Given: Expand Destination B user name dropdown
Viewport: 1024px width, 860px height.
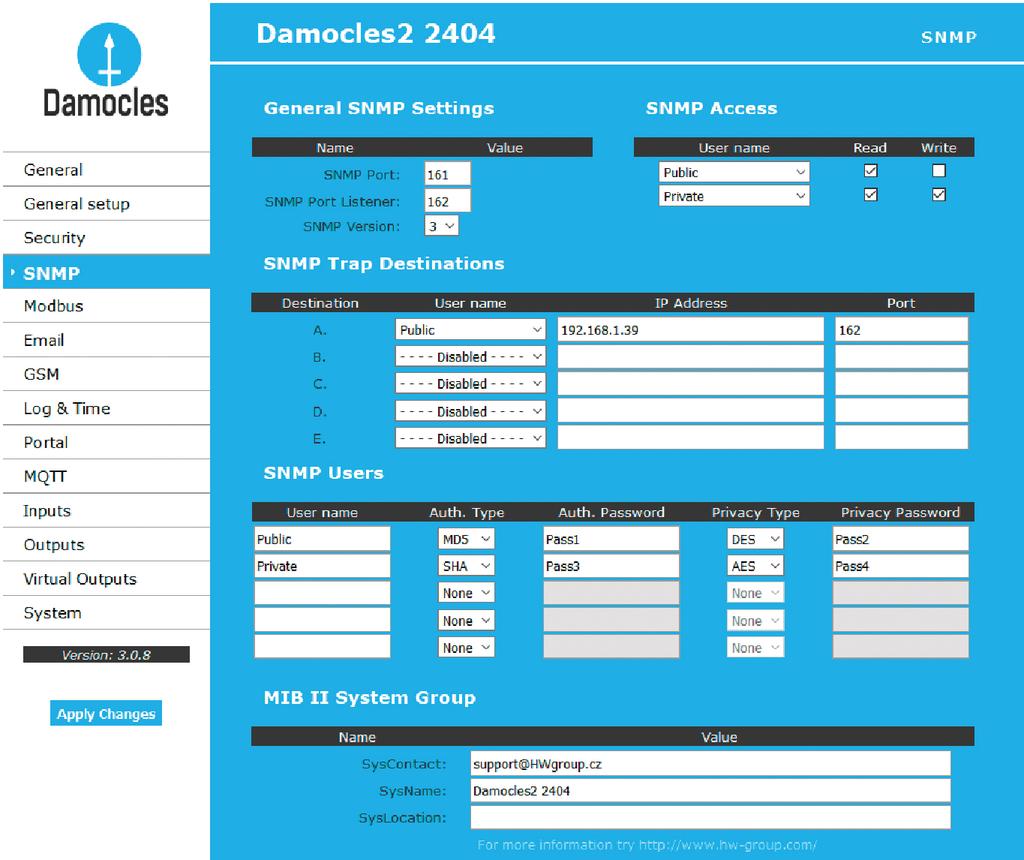Looking at the screenshot, I should 470,357.
